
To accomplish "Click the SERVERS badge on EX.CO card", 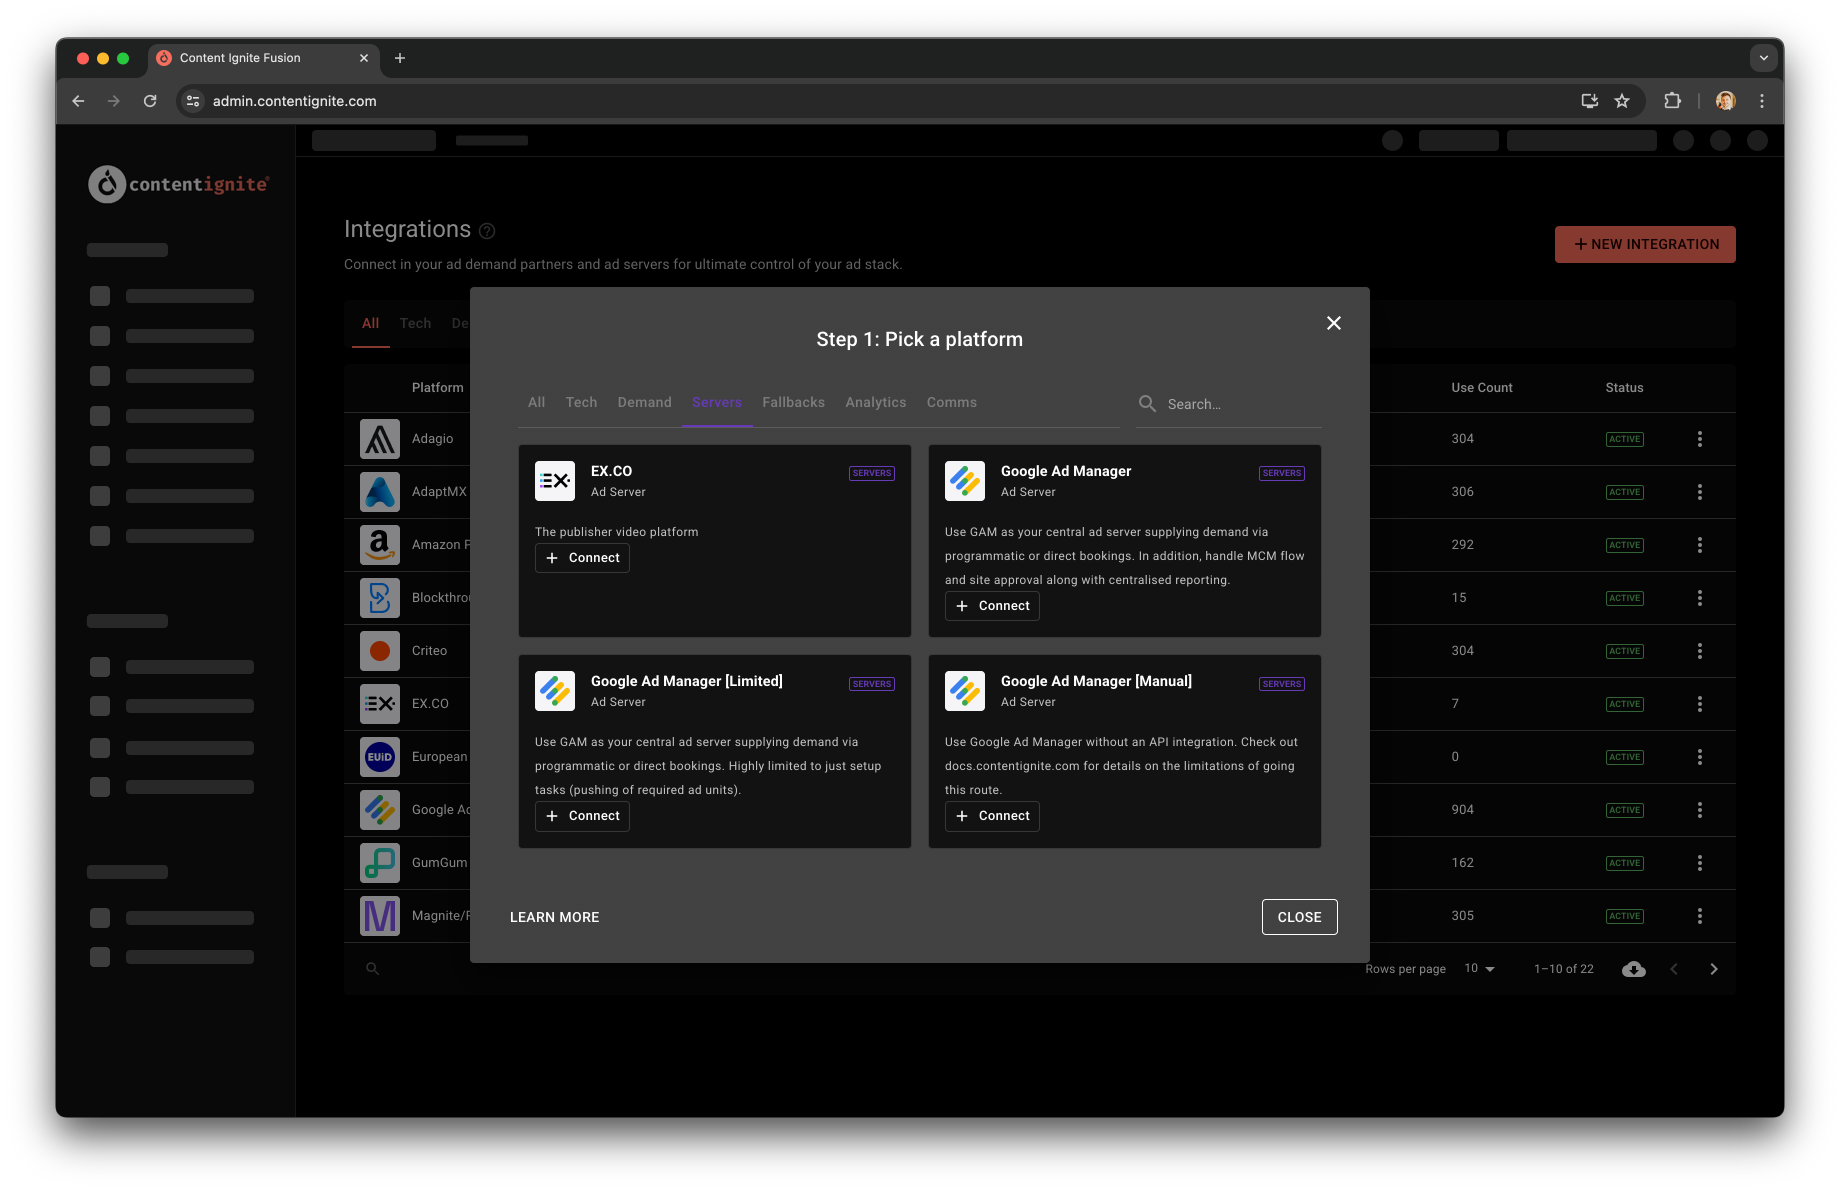I will tap(872, 473).
